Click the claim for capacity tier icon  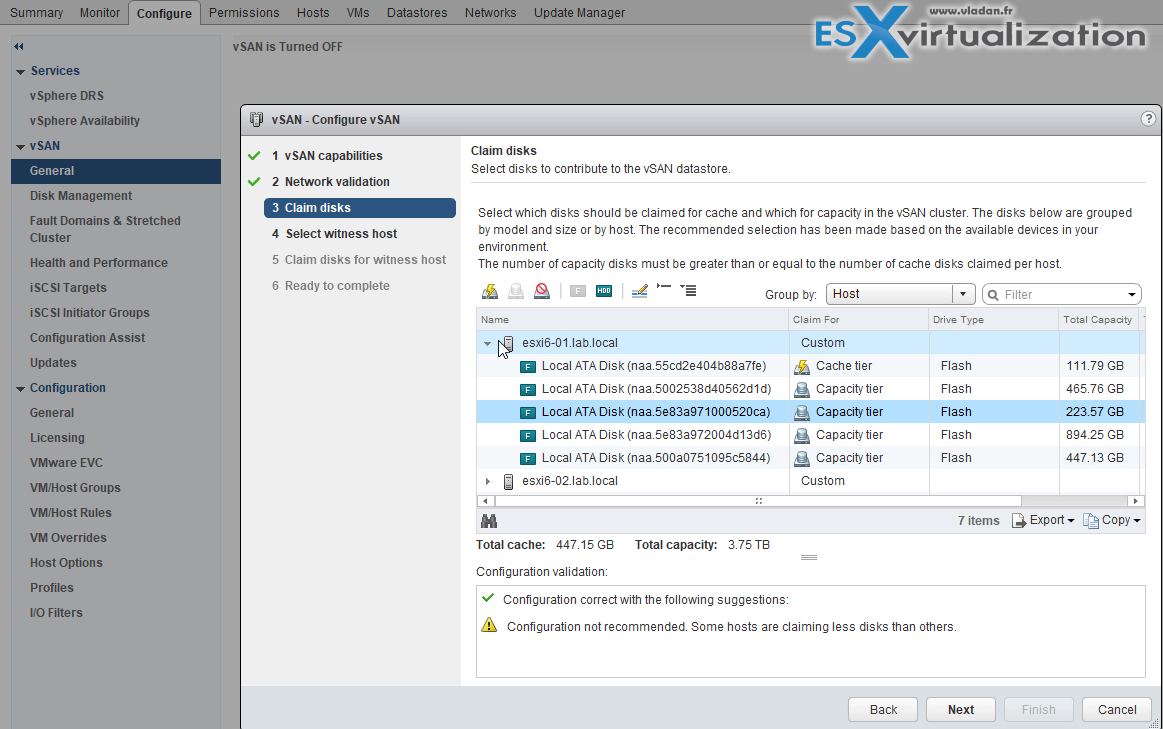[516, 291]
